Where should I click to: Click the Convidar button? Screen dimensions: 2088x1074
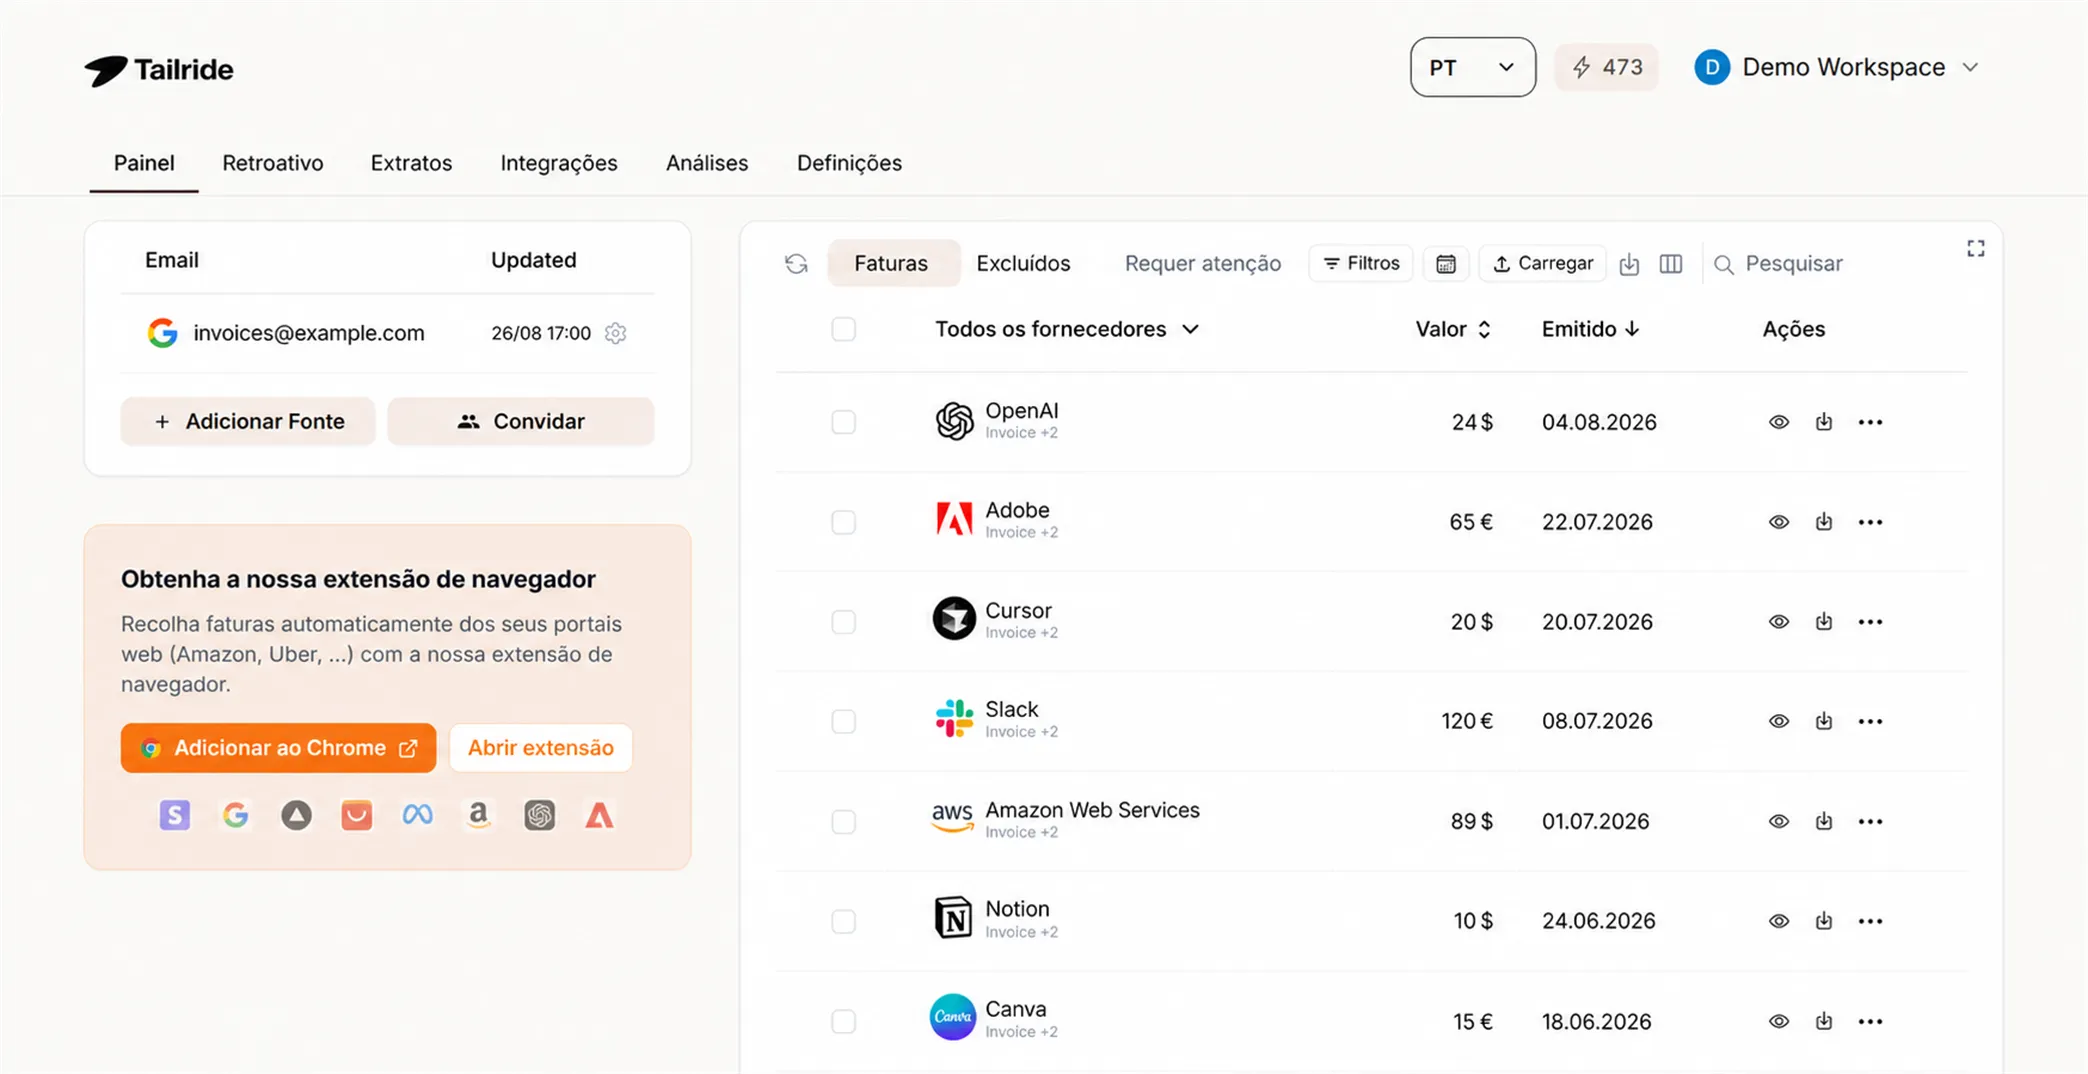click(x=521, y=421)
